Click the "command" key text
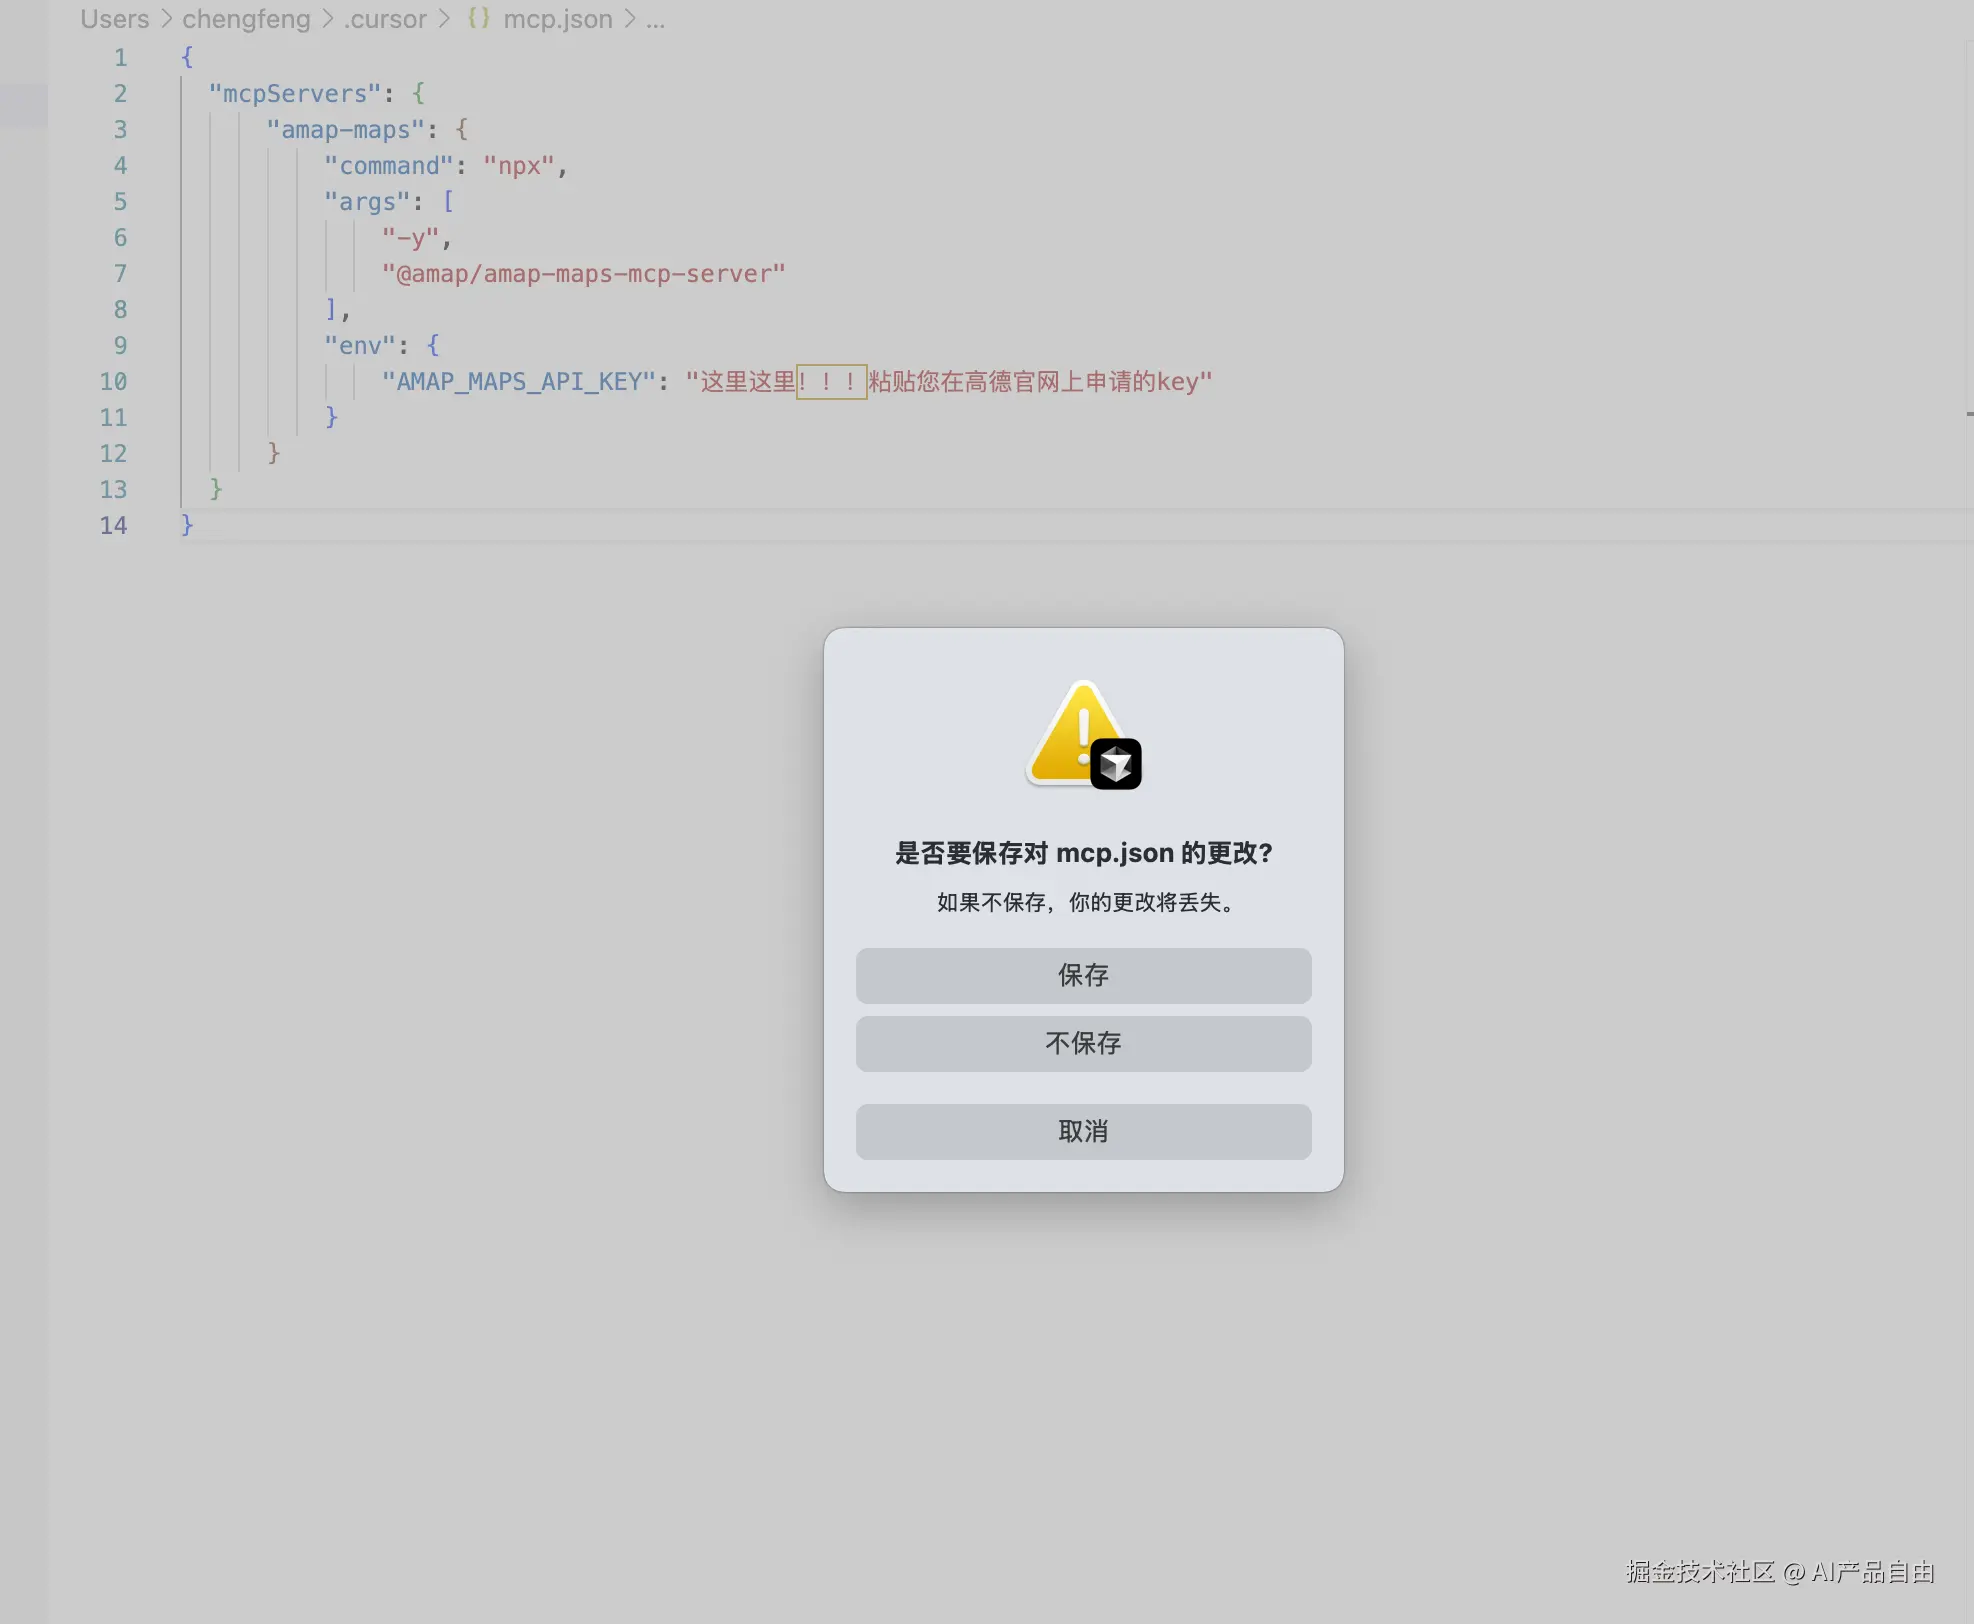The height and width of the screenshot is (1624, 1974). tap(388, 165)
